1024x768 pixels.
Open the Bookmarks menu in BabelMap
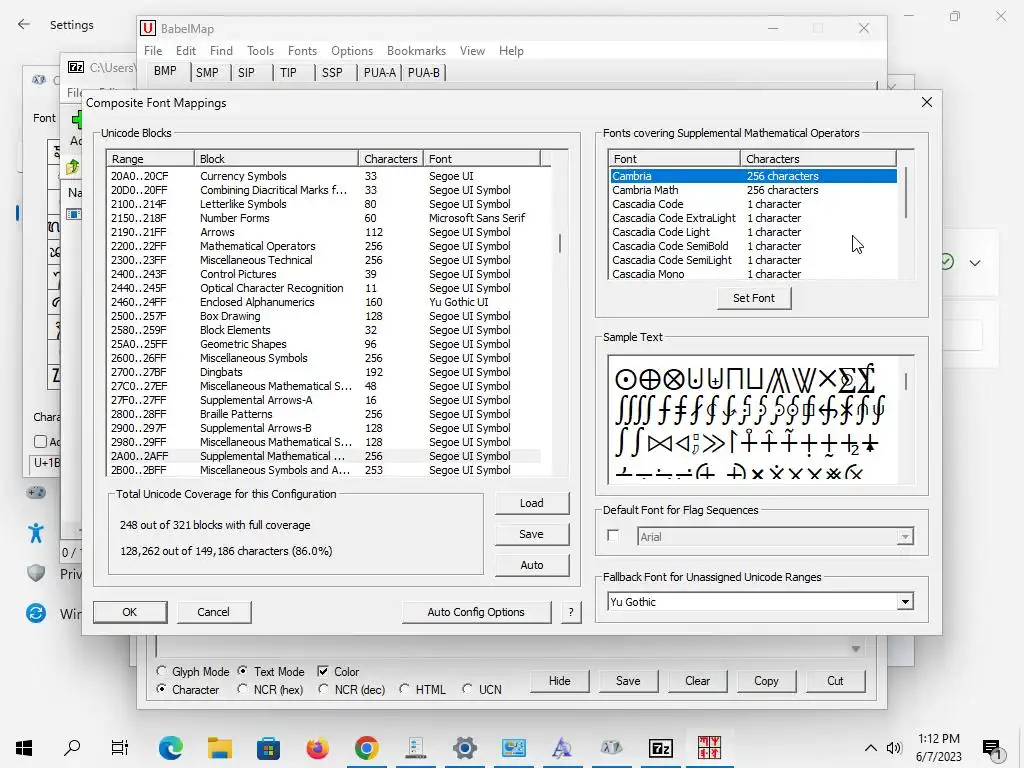pyautogui.click(x=416, y=50)
